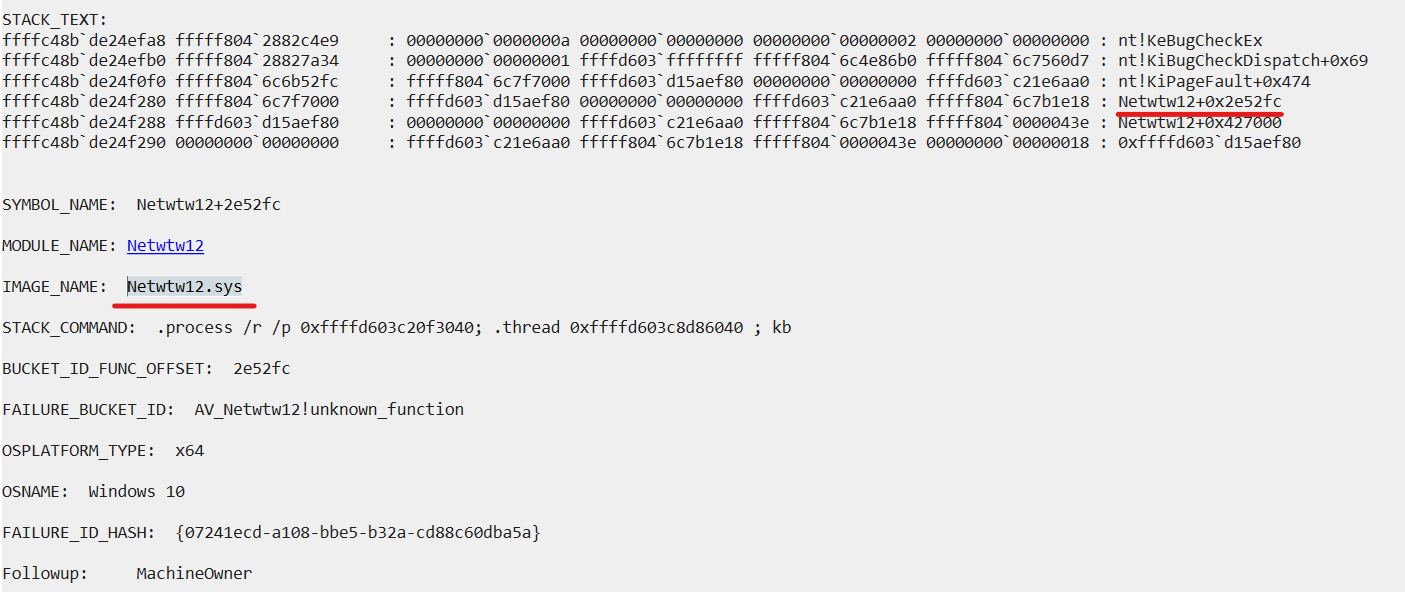Click the Followup MachineOwner text
The image size is (1405, 592).
[194, 573]
